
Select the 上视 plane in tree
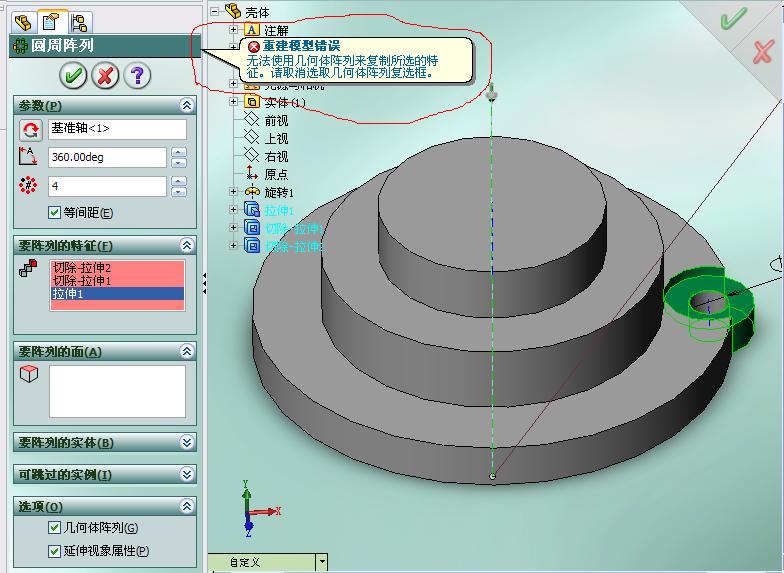[x=276, y=138]
